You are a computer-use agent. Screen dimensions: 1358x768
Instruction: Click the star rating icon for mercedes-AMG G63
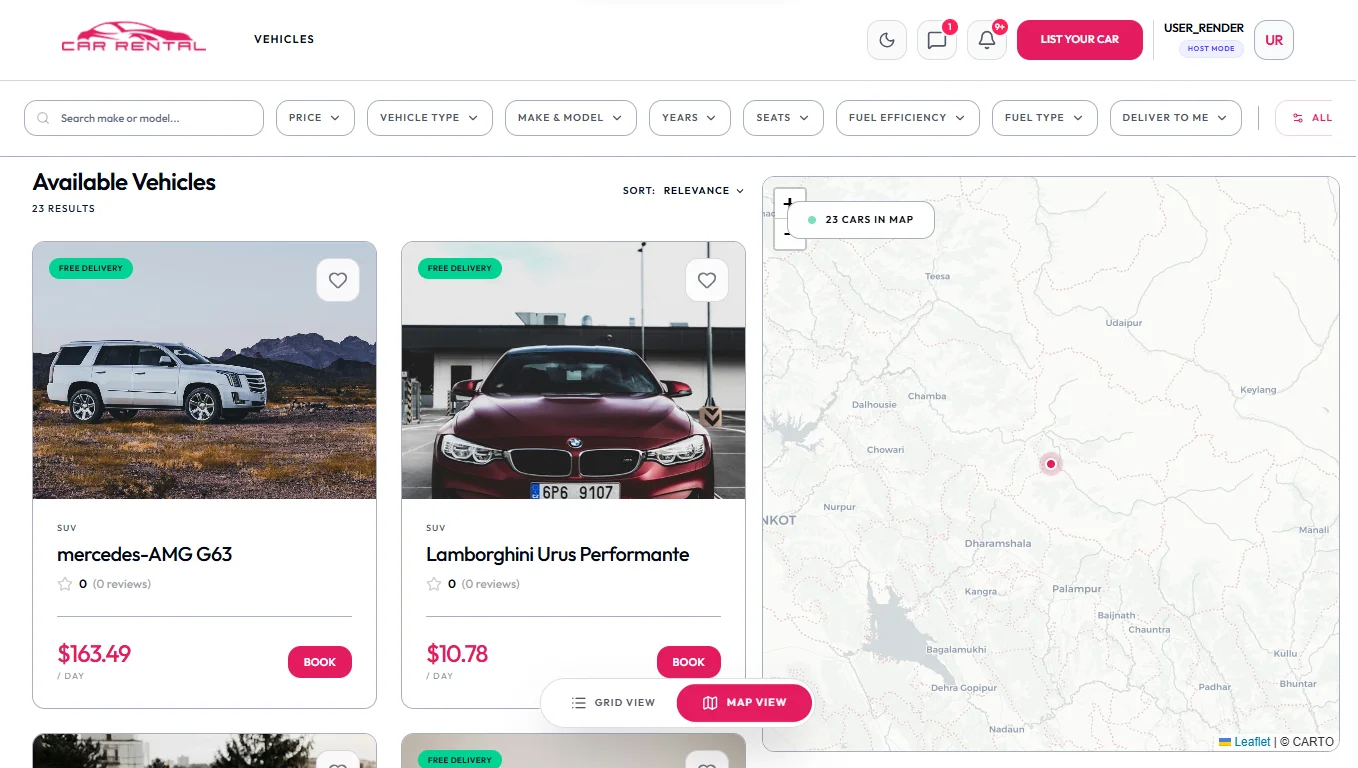point(65,584)
